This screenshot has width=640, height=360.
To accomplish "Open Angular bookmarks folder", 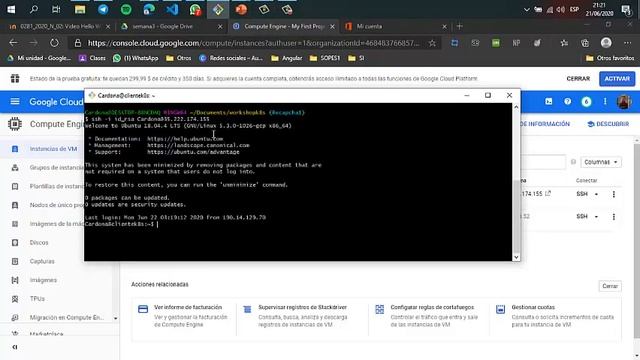I will pos(287,58).
